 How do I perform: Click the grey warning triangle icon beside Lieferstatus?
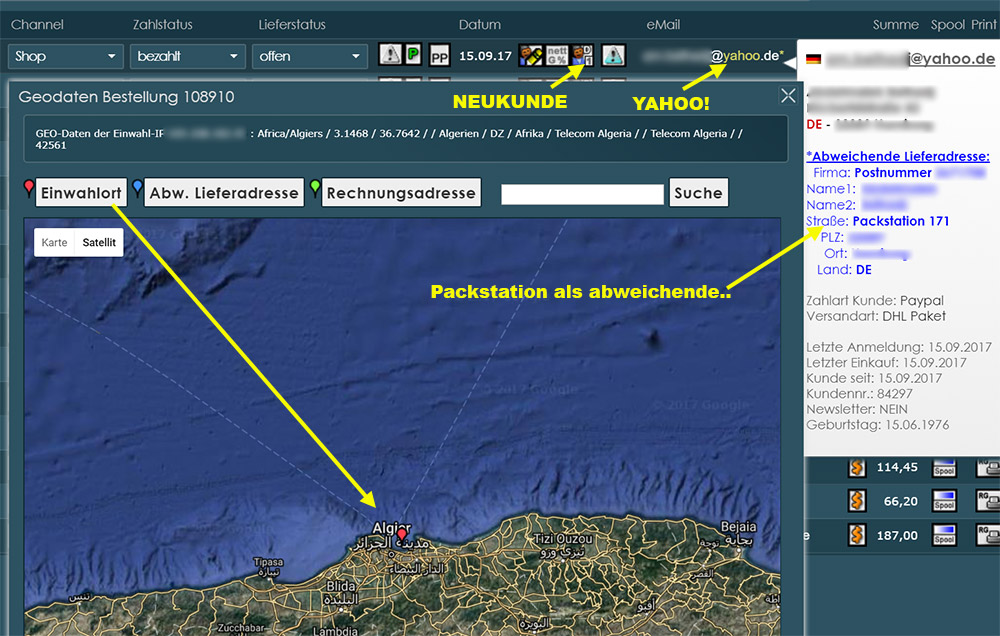point(390,55)
